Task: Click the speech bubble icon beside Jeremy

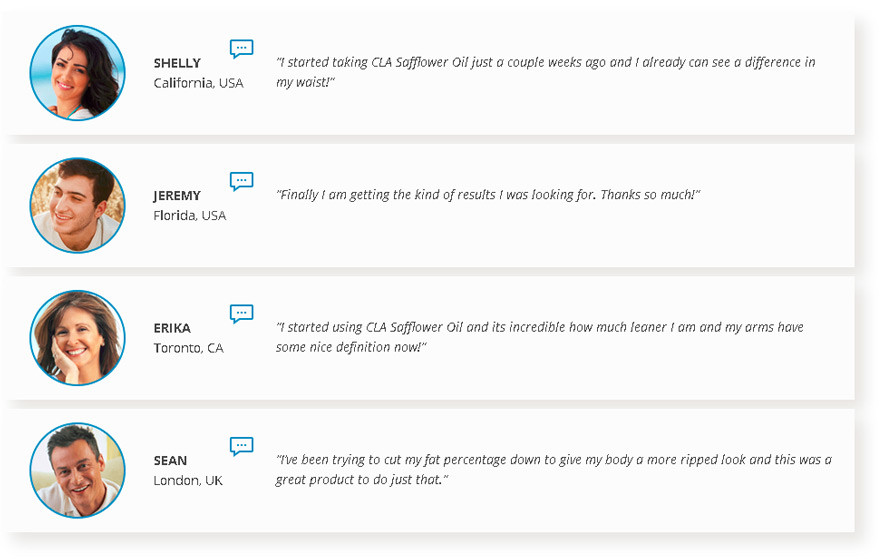Action: pos(241,181)
